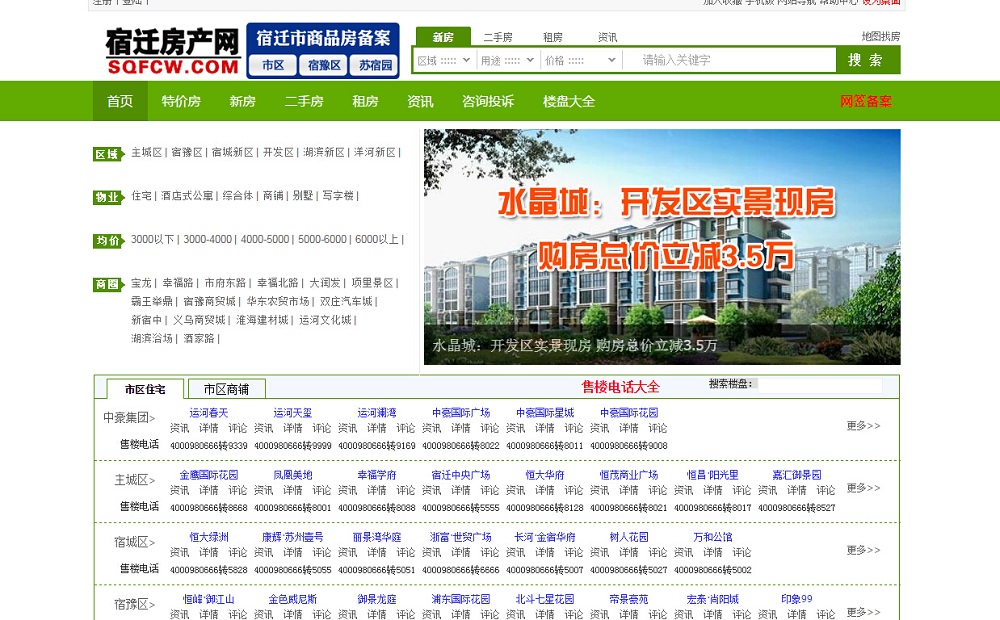1000x620 pixels.
Task: Open the 金鹰国际花园 property link
Action: (x=209, y=475)
